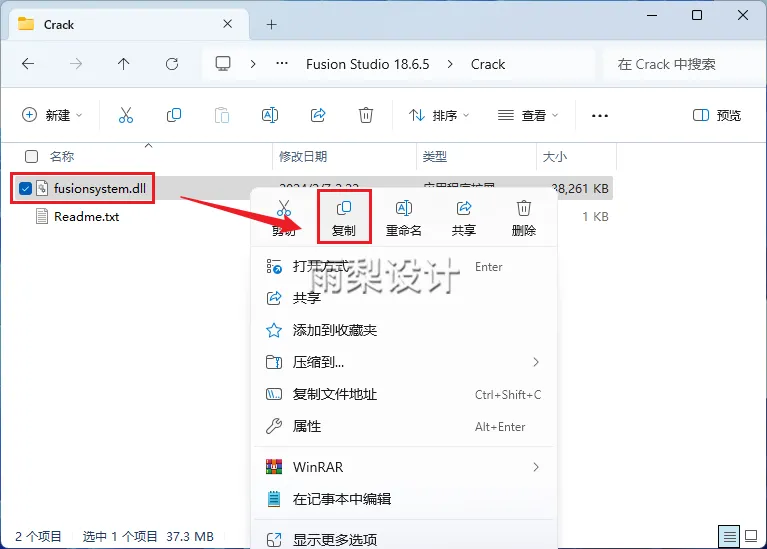Open toolbar See more ellipsis menu
The height and width of the screenshot is (549, 767).
point(600,116)
